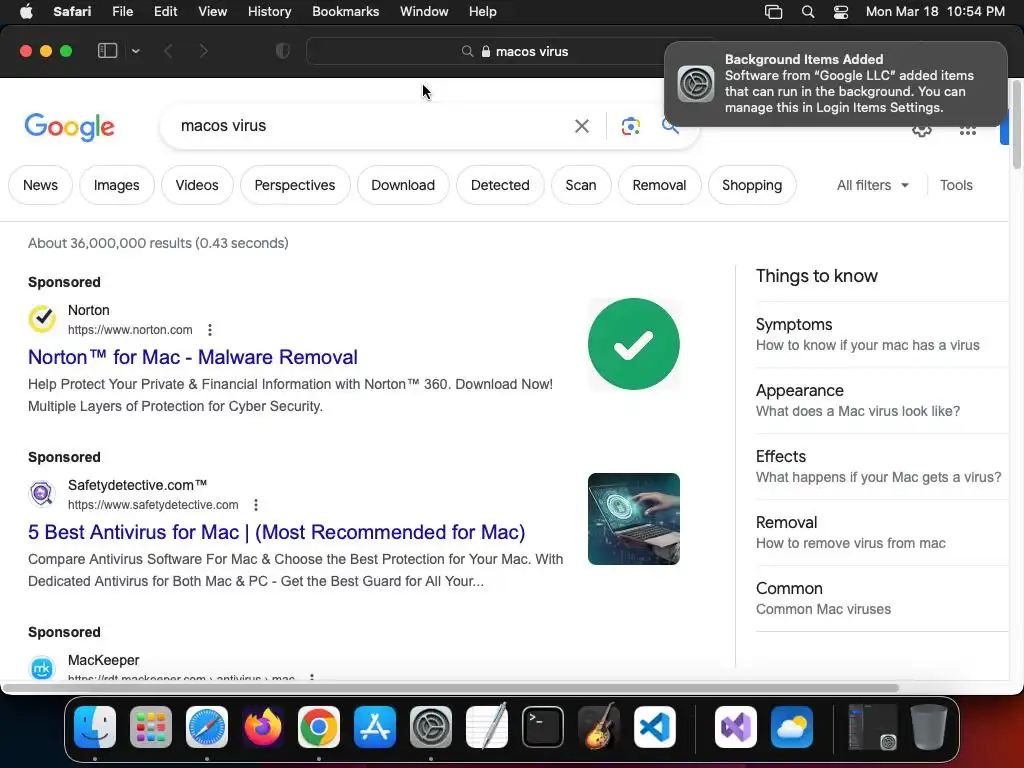Open the three-dot menu beside norton.com

(210, 330)
